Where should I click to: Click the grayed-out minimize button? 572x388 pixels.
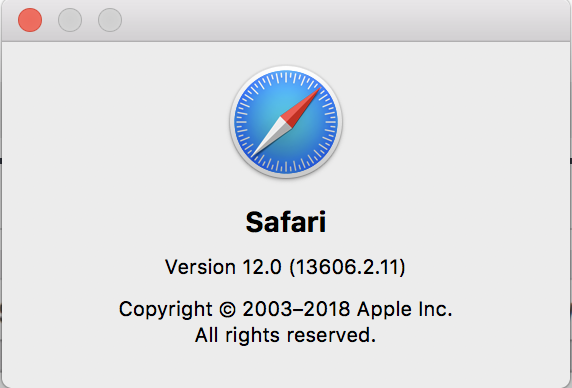pyautogui.click(x=70, y=20)
